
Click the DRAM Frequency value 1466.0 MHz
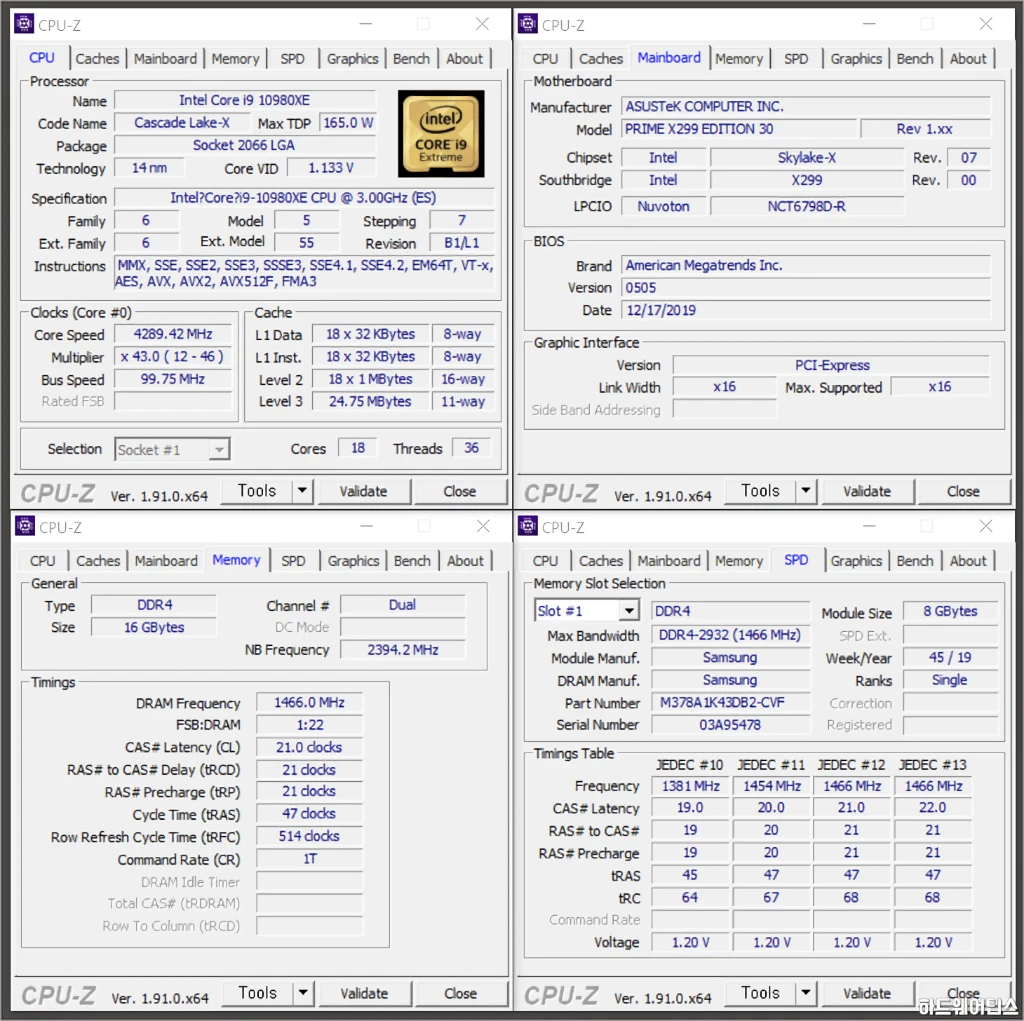pyautogui.click(x=310, y=703)
